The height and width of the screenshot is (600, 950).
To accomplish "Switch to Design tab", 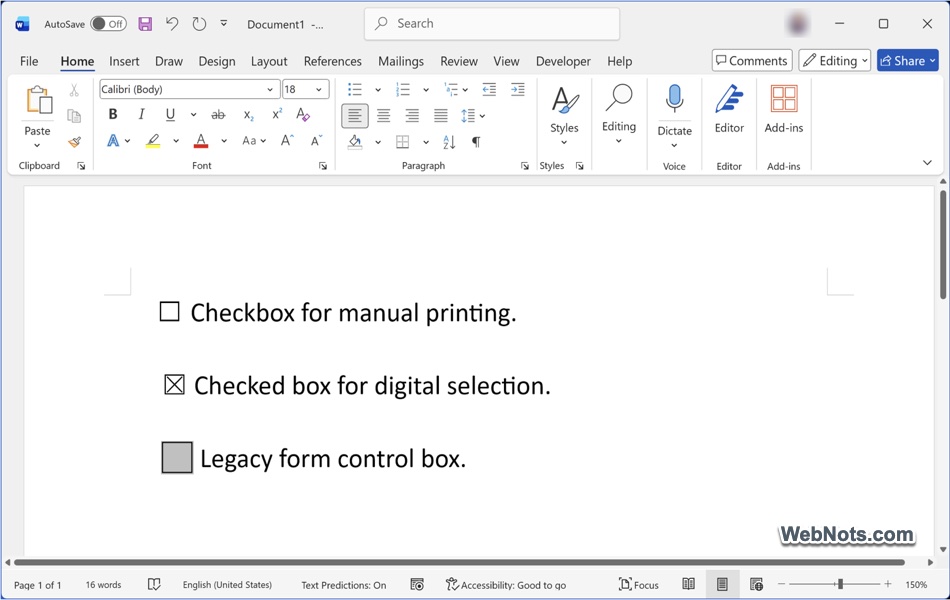I will click(x=217, y=61).
